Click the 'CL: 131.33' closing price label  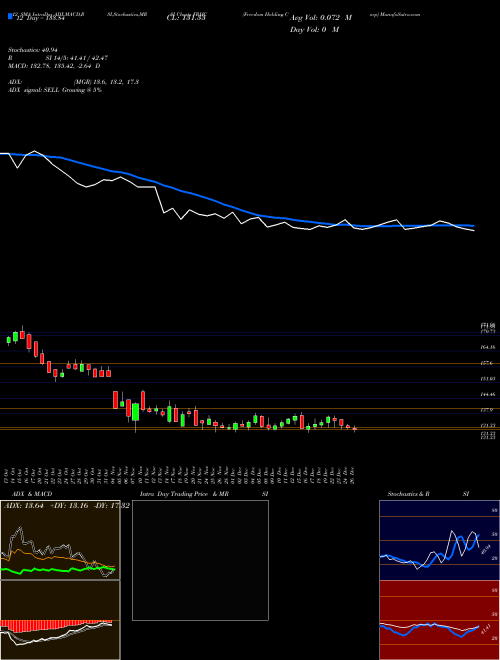pos(185,18)
